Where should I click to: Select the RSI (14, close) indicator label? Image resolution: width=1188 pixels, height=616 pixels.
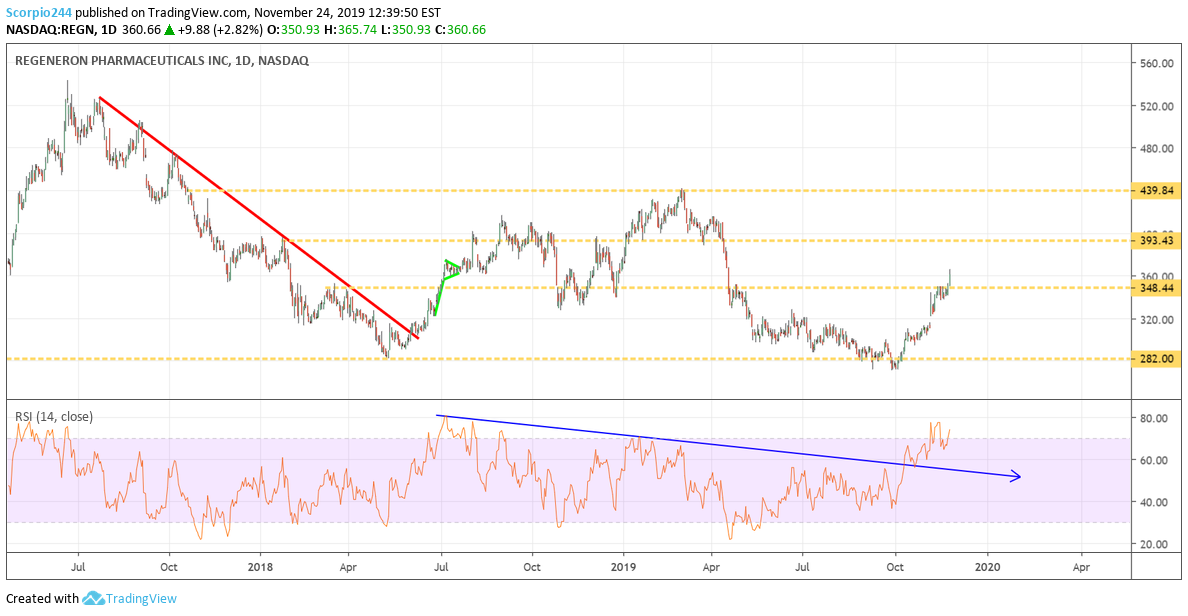[54, 417]
